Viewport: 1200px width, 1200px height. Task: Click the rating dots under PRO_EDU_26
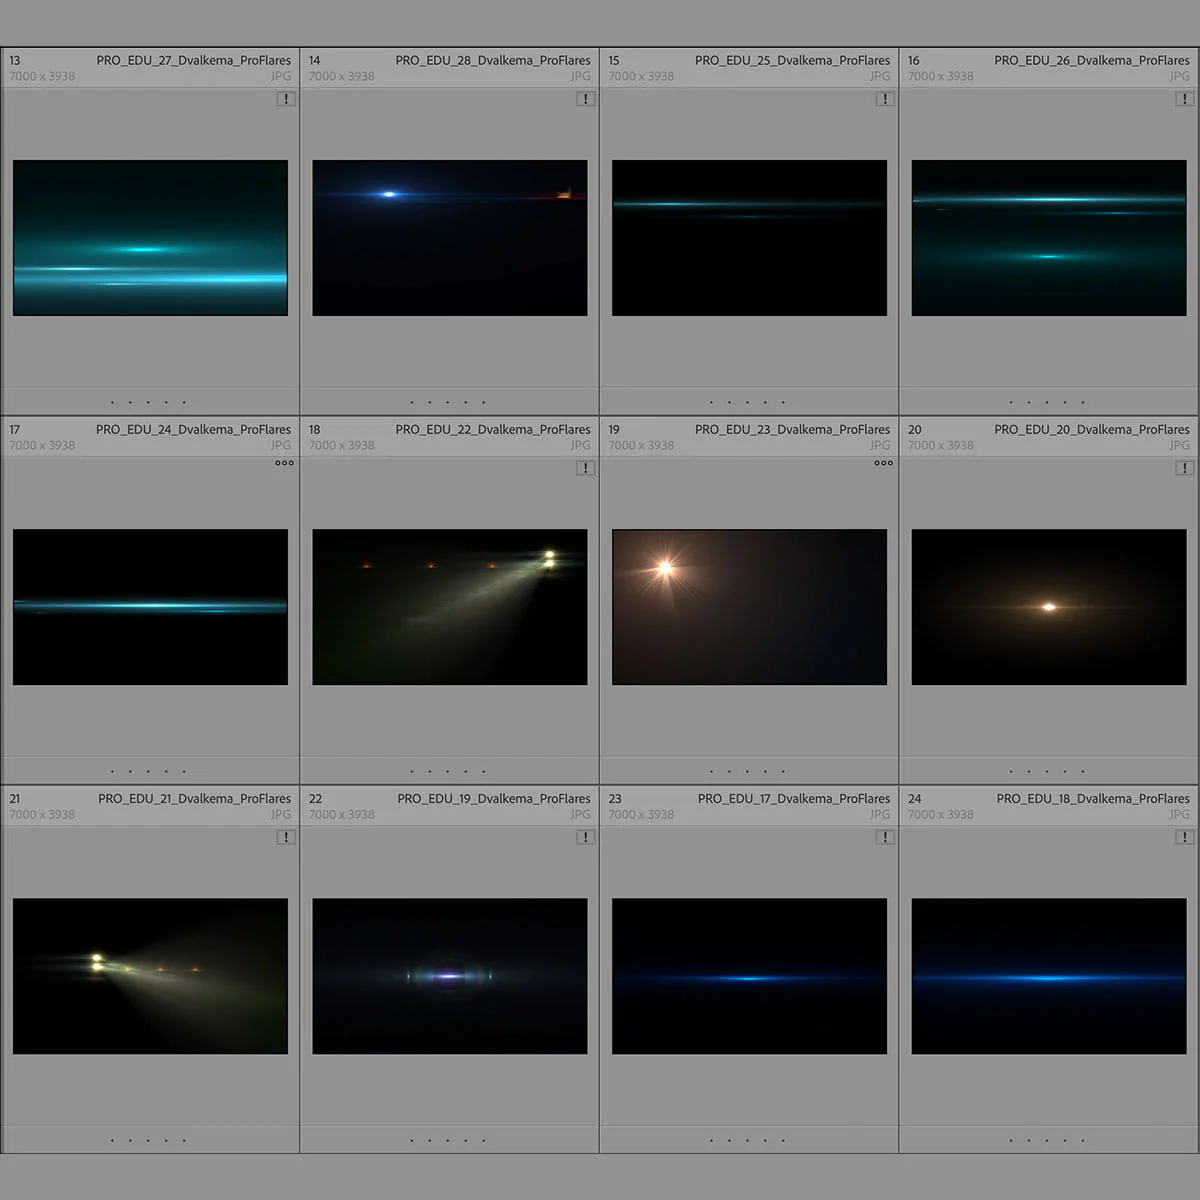click(1047, 402)
